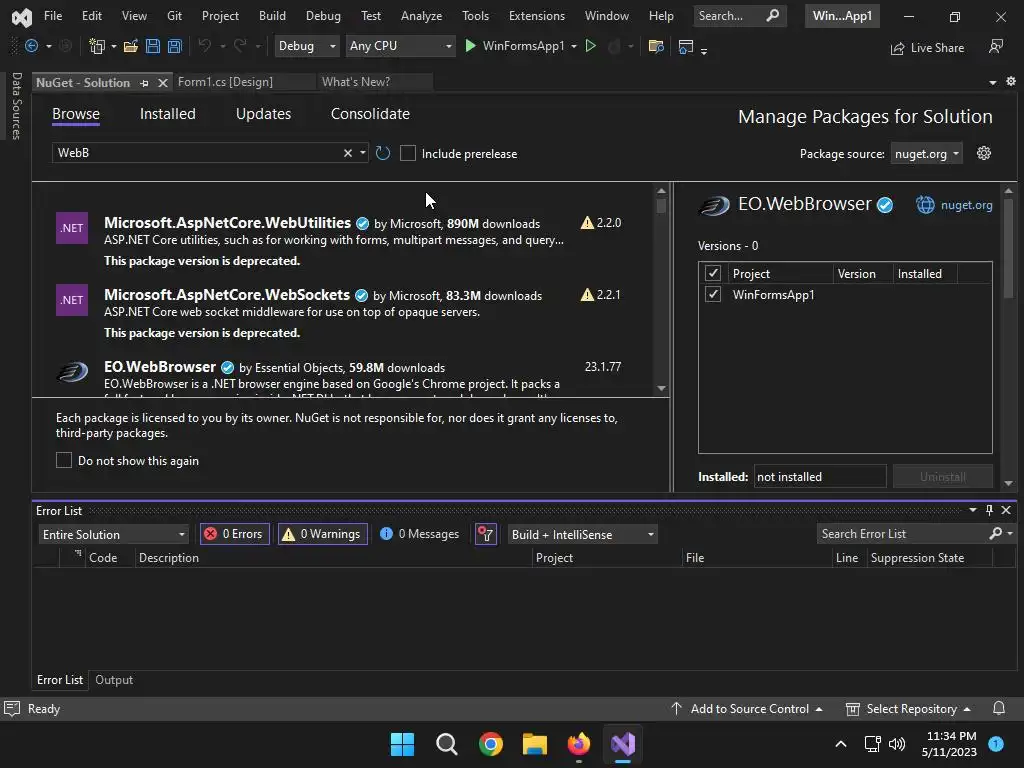Open Firefox from the taskbar

pyautogui.click(x=579, y=744)
